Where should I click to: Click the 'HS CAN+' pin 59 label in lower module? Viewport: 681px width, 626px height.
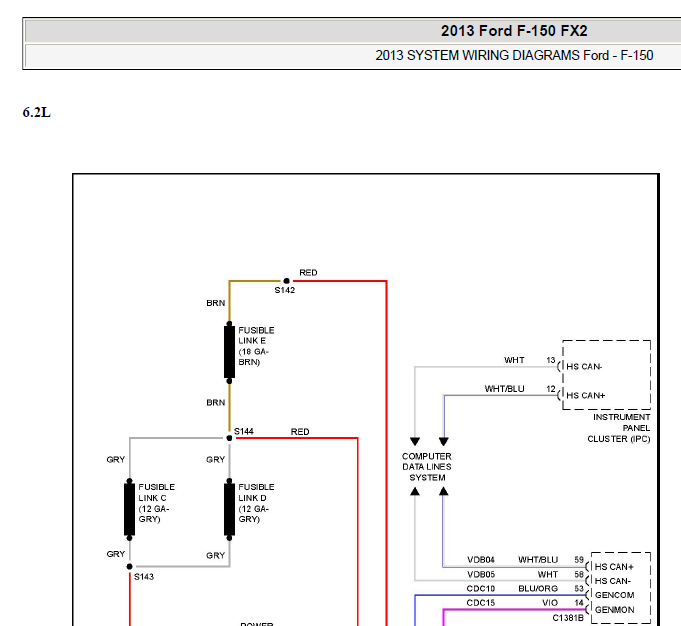coord(614,567)
